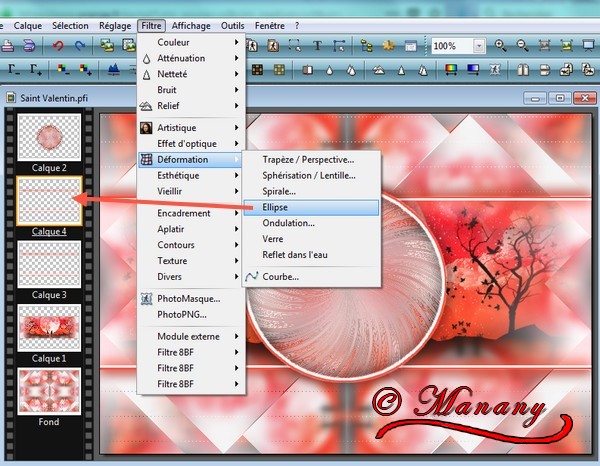600x466 pixels.
Task: Click the grayscale half-tone square icon
Action: coord(308,70)
